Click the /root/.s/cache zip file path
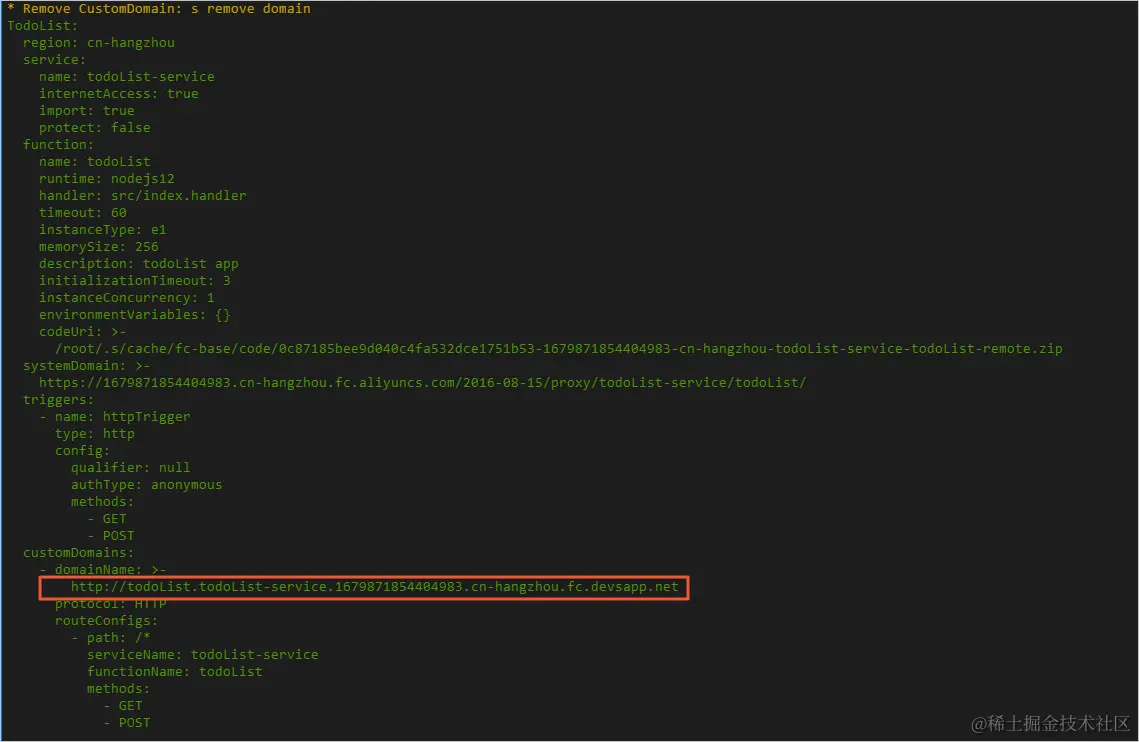 [x=559, y=348]
